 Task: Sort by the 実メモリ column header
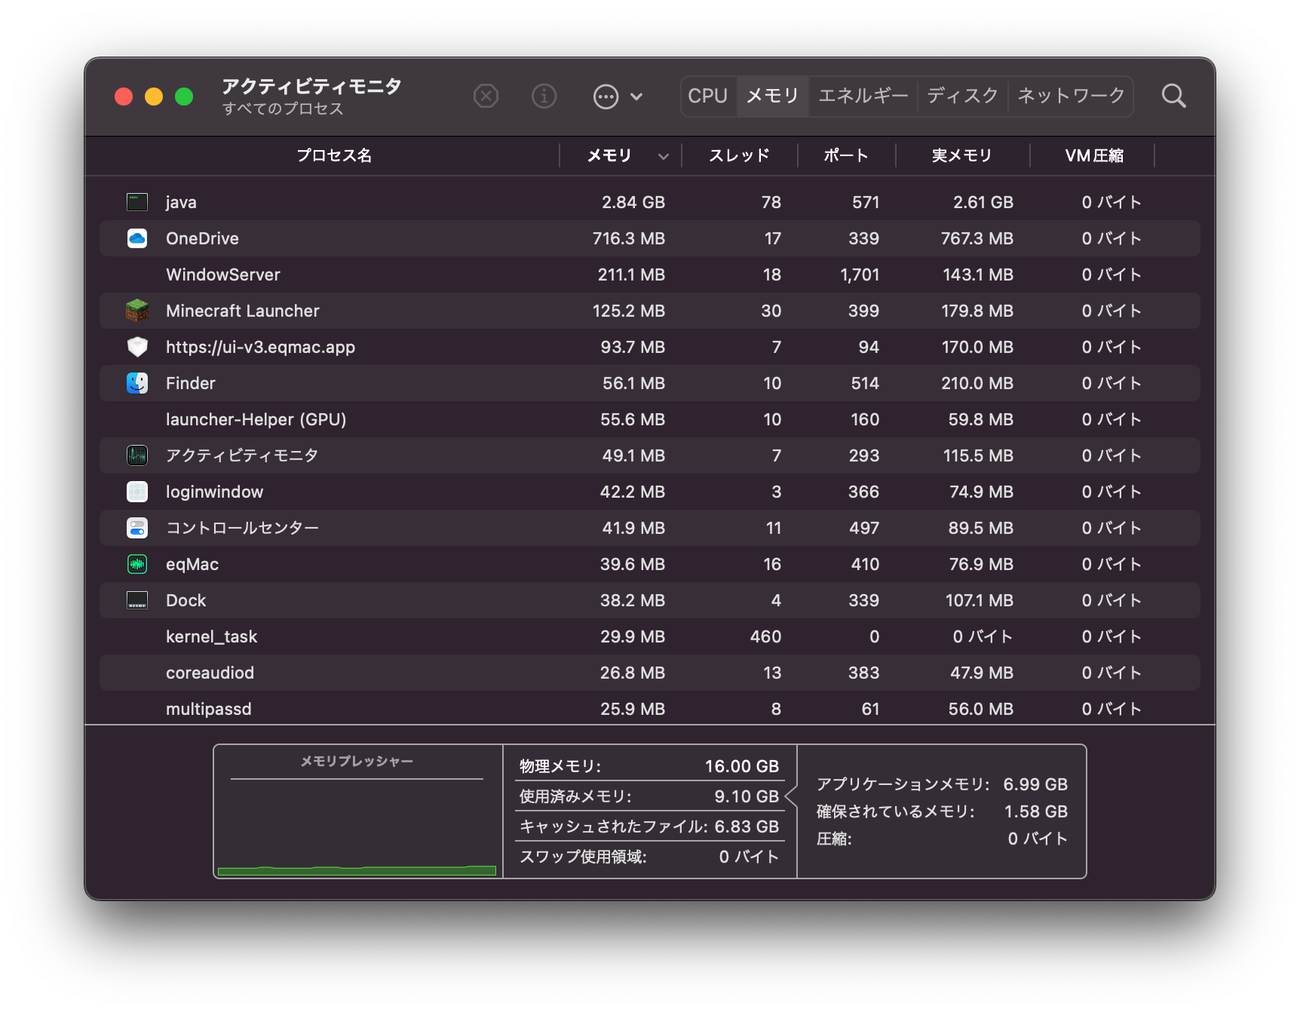962,156
